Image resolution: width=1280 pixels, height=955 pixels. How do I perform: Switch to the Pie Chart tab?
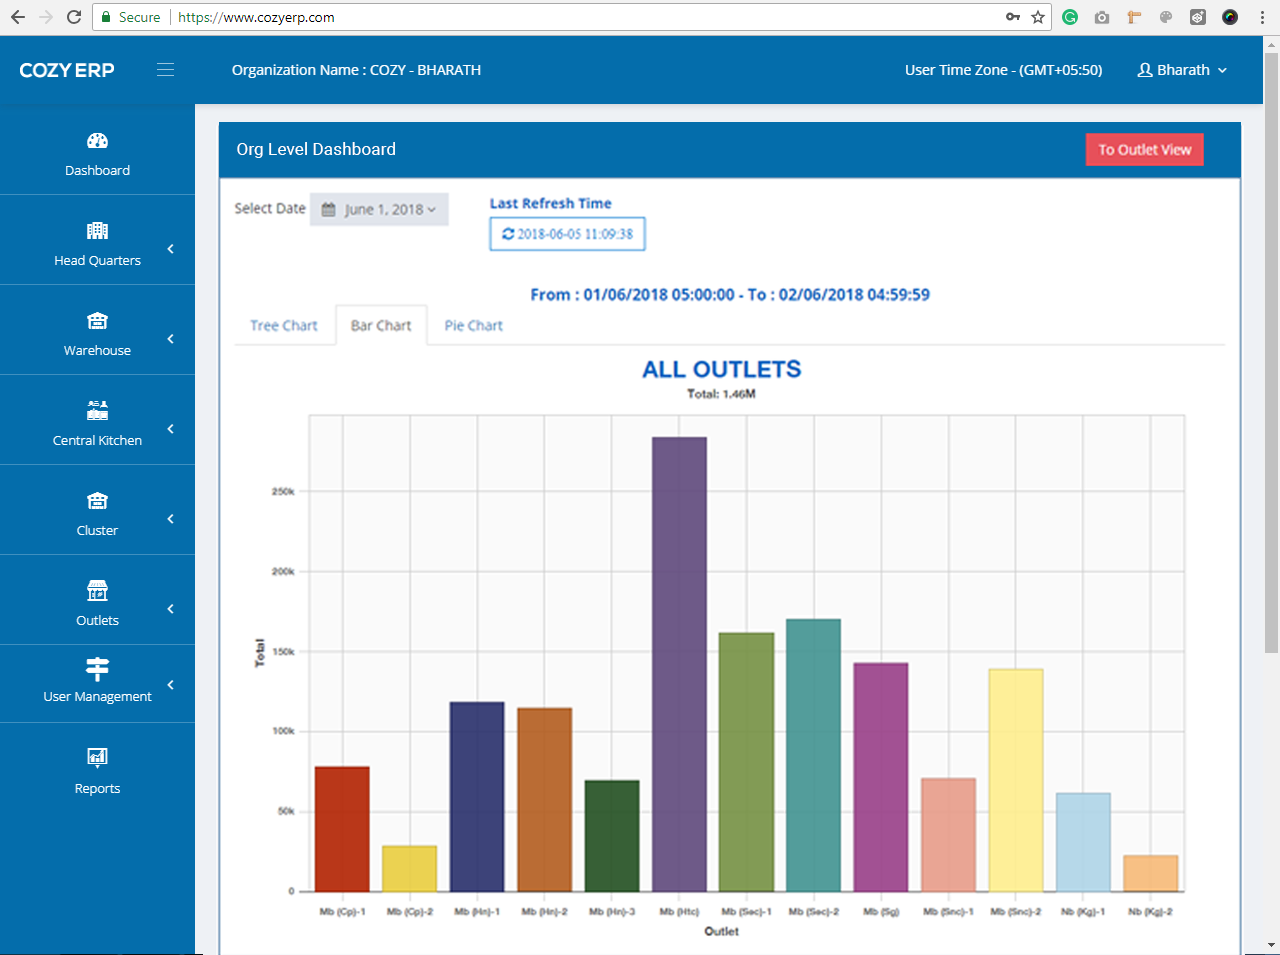pyautogui.click(x=474, y=326)
